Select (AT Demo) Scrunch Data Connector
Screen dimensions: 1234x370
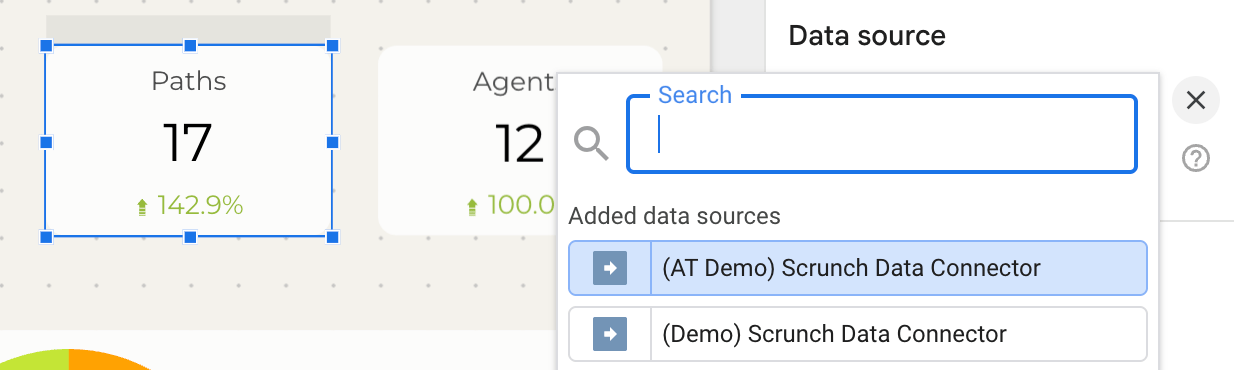pyautogui.click(x=858, y=268)
